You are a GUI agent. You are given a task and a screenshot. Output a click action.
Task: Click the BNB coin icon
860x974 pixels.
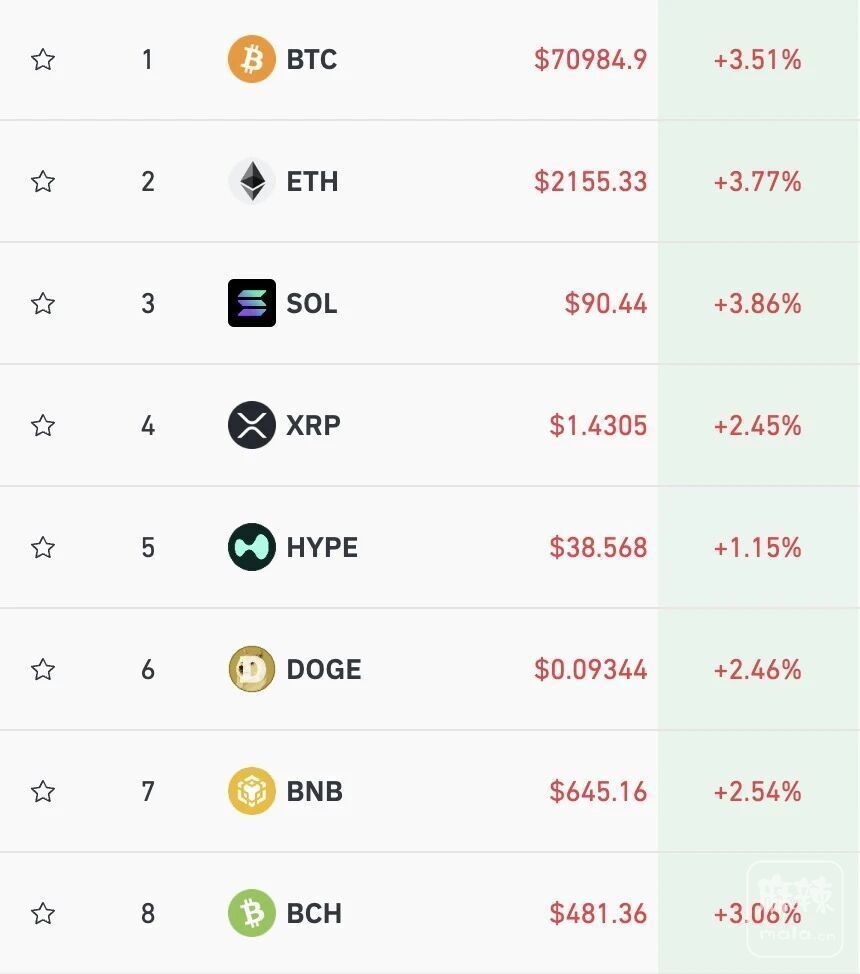pyautogui.click(x=251, y=791)
